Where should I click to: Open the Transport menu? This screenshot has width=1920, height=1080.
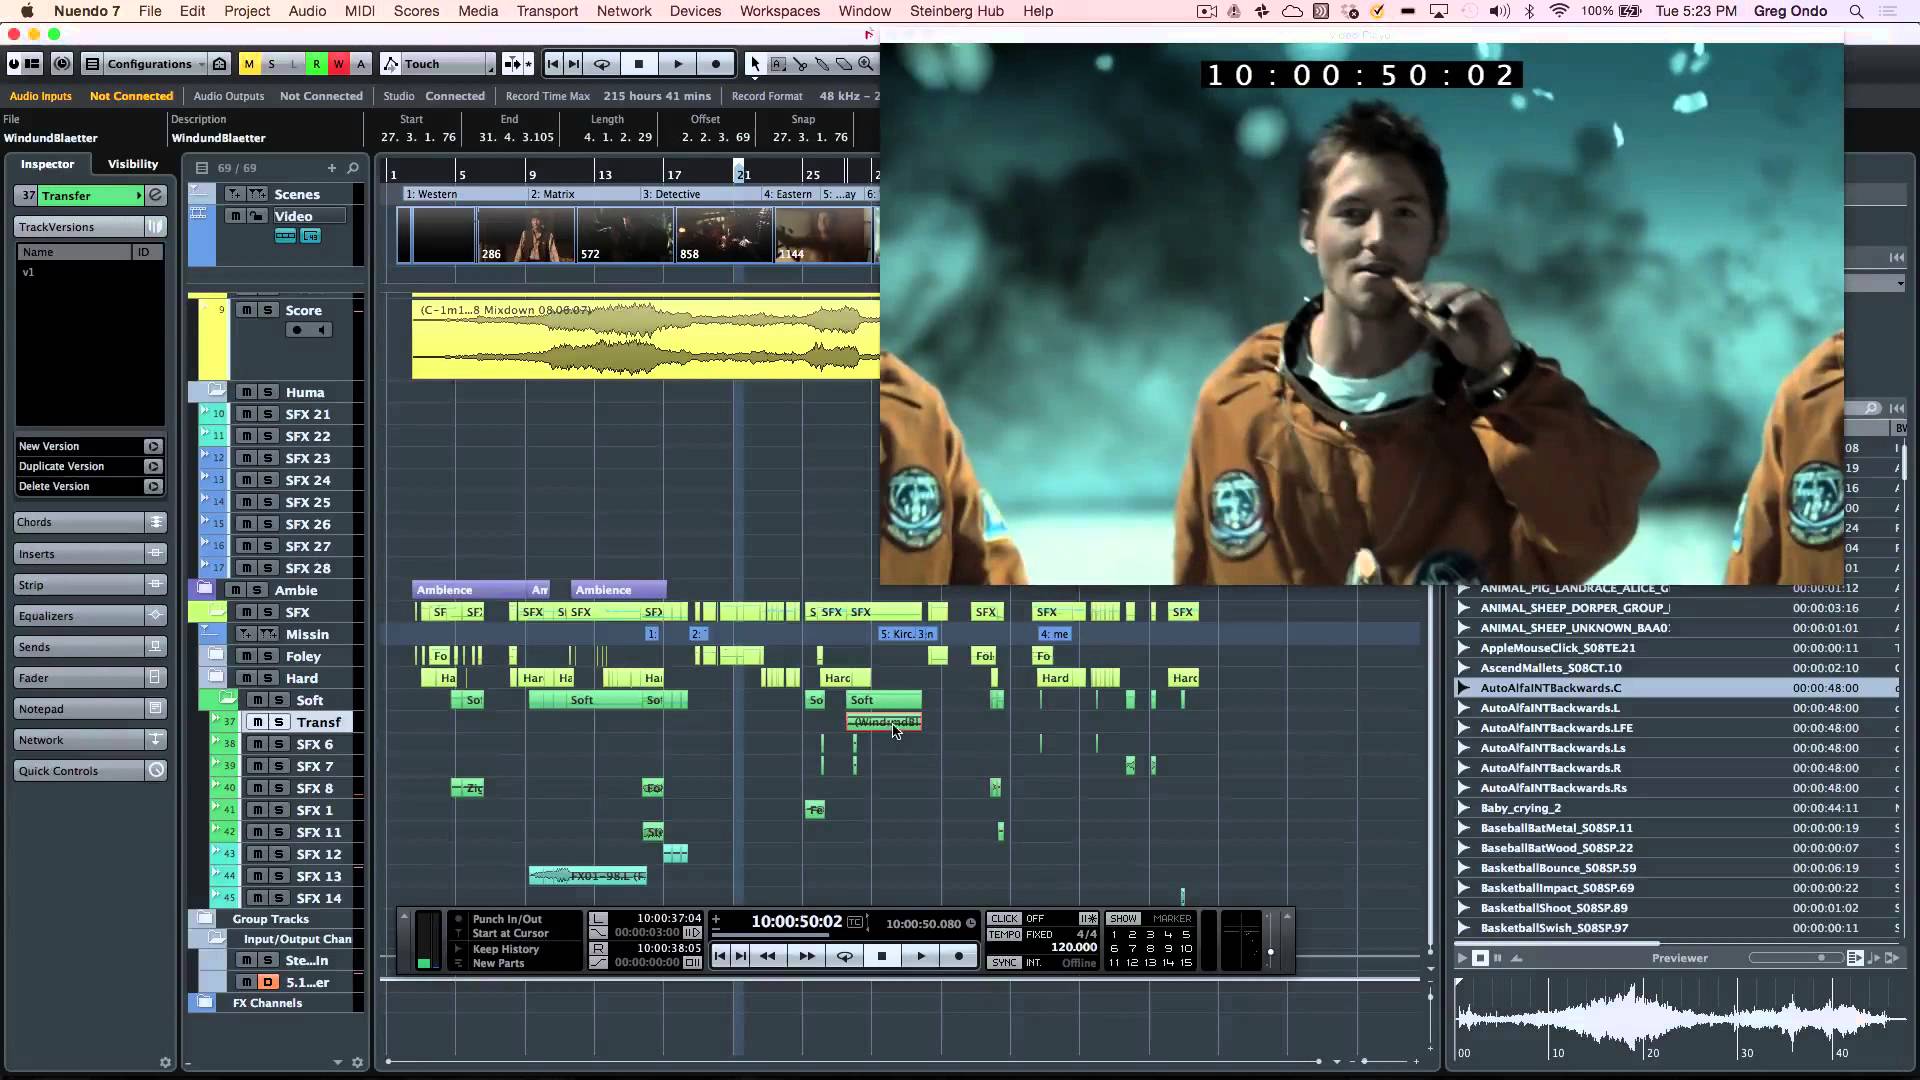click(x=547, y=11)
